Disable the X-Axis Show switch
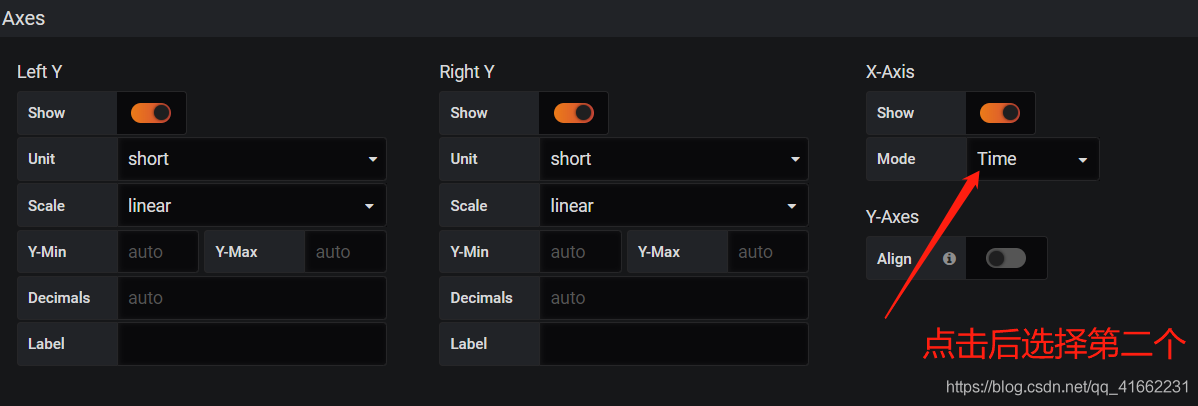This screenshot has width=1198, height=406. pyautogui.click(x=1000, y=113)
